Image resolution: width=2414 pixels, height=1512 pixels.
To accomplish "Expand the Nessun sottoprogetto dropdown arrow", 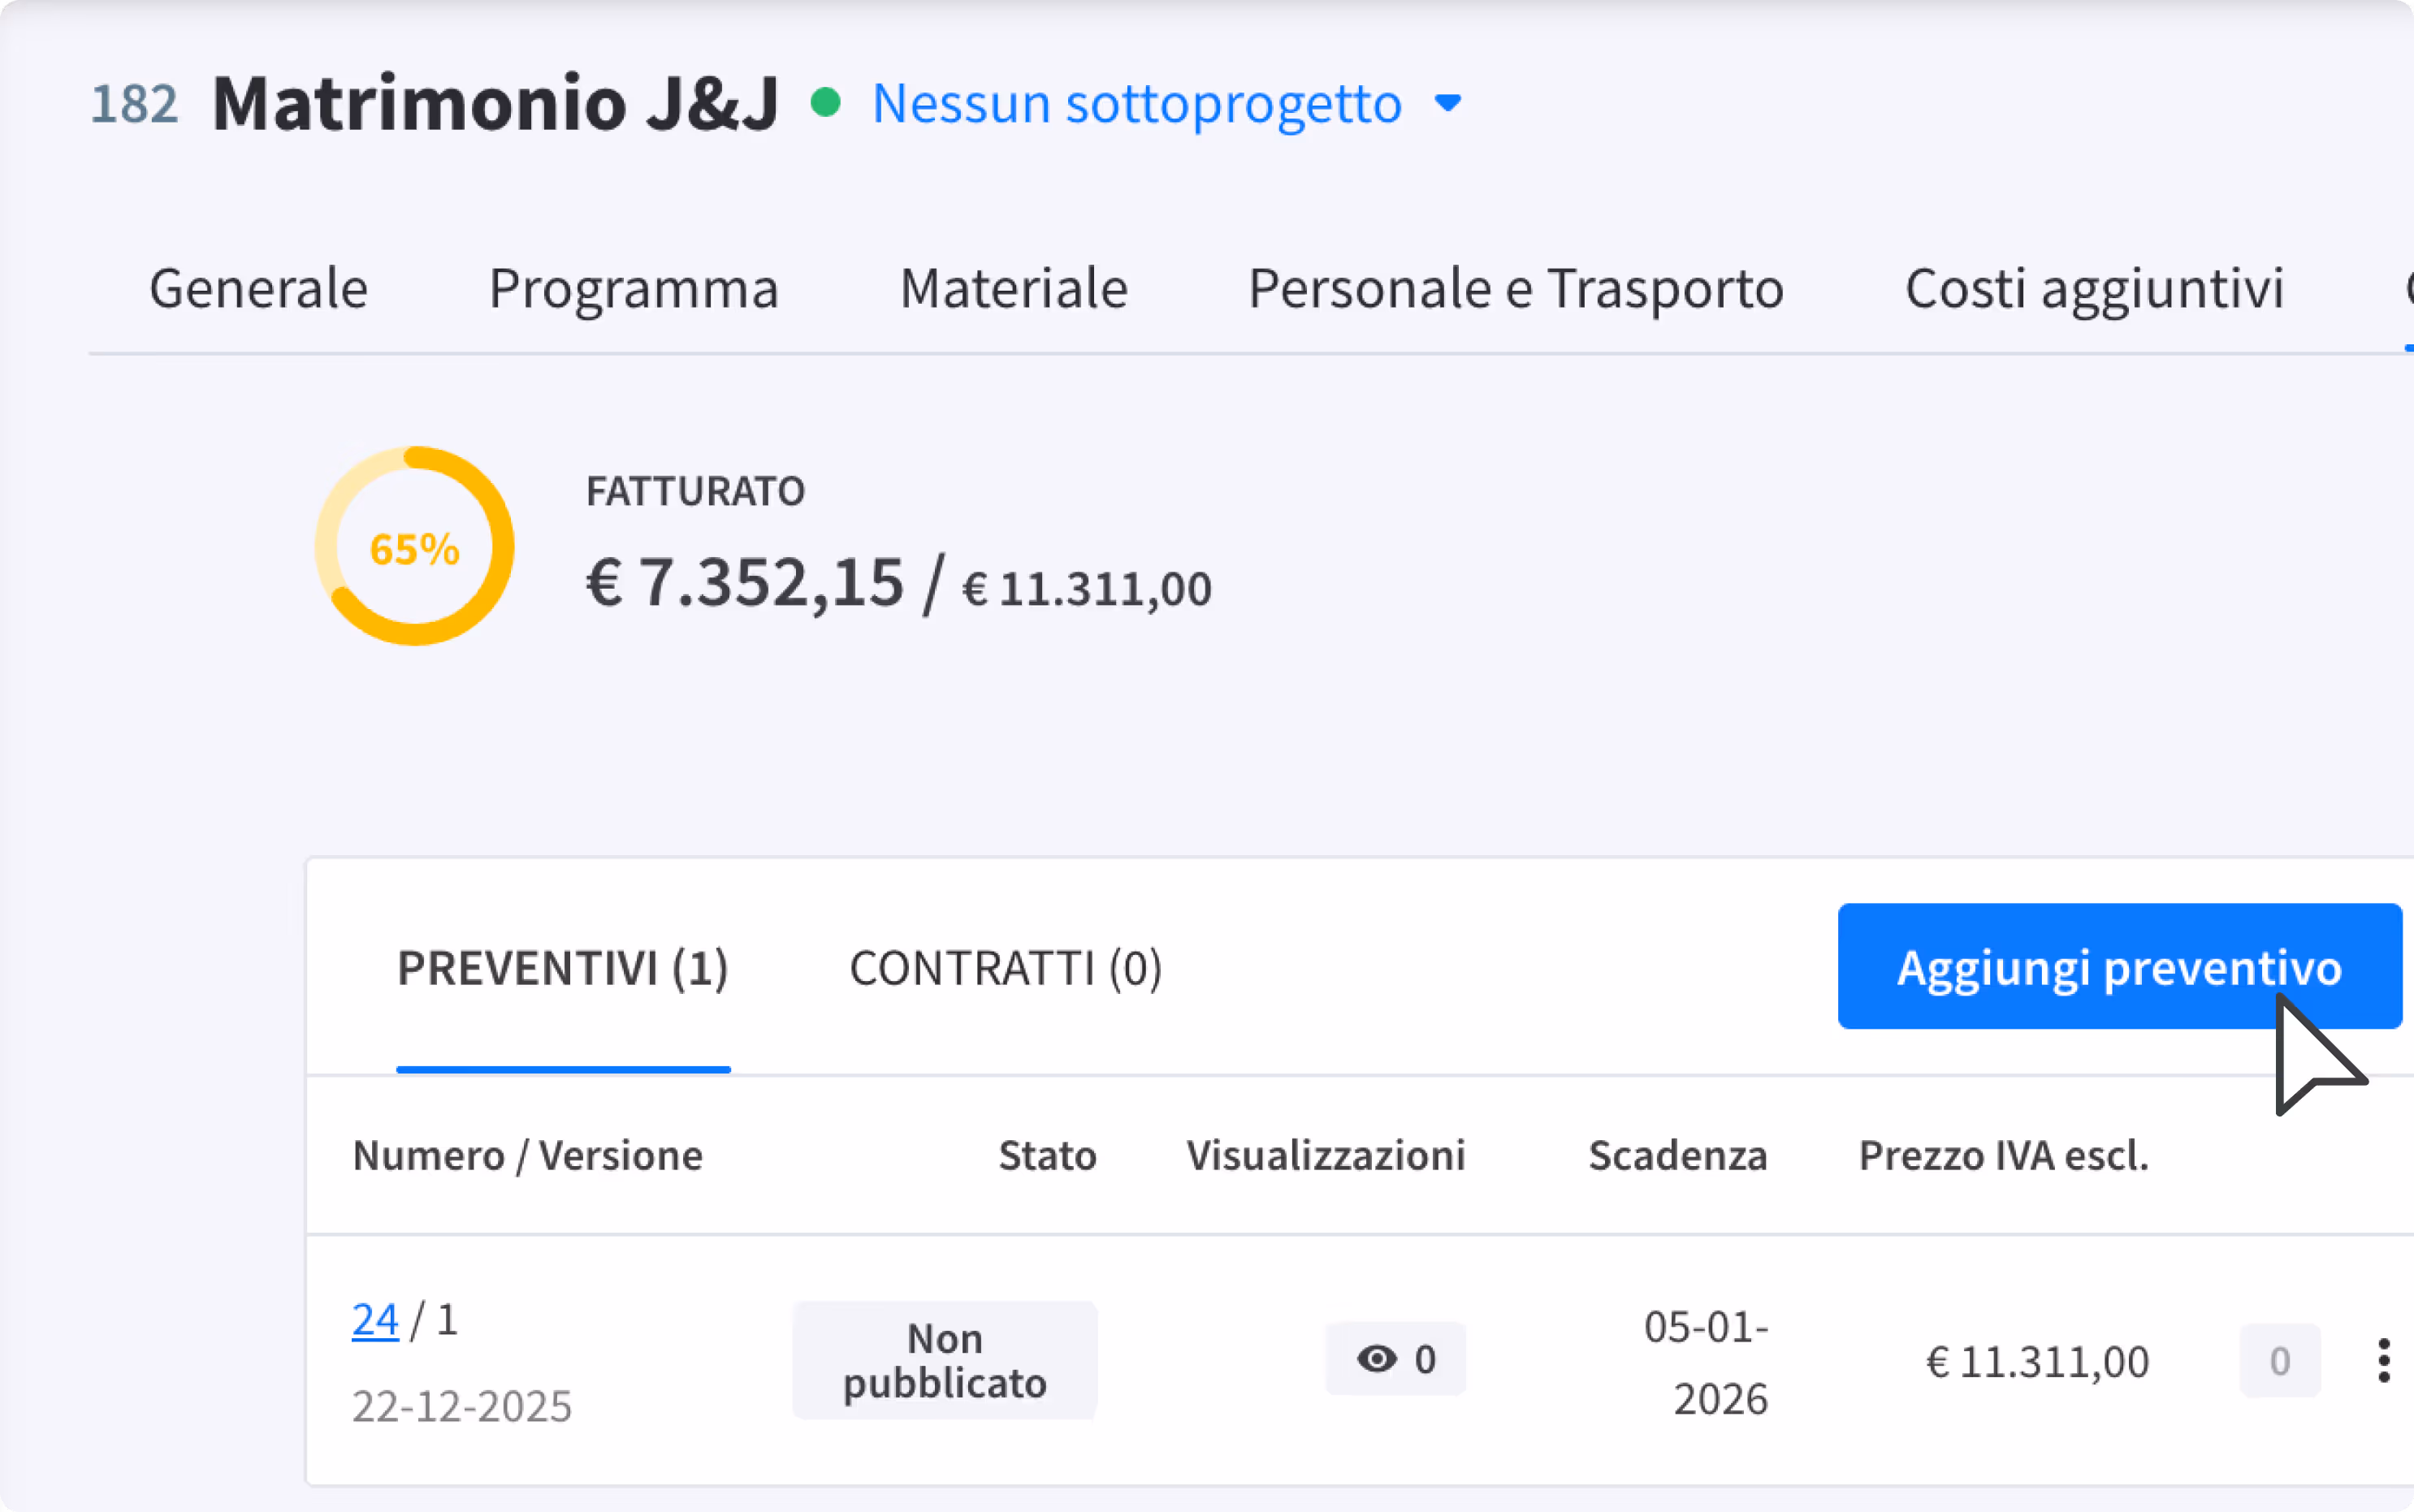I will pos(1447,103).
